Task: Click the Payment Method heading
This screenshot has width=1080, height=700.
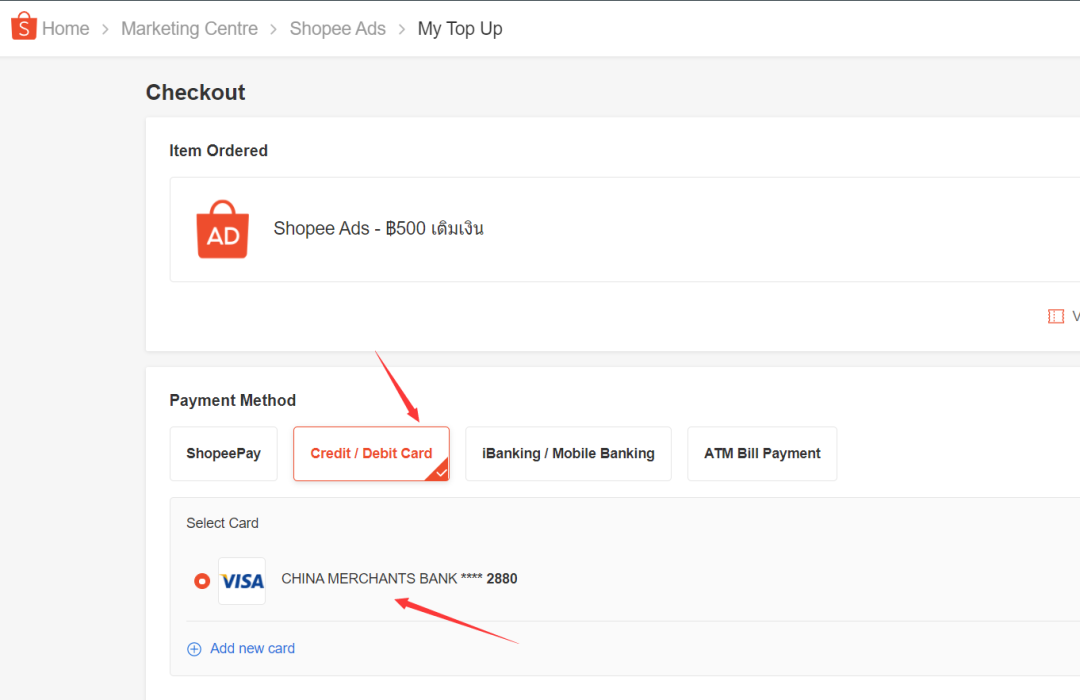Action: click(x=233, y=400)
